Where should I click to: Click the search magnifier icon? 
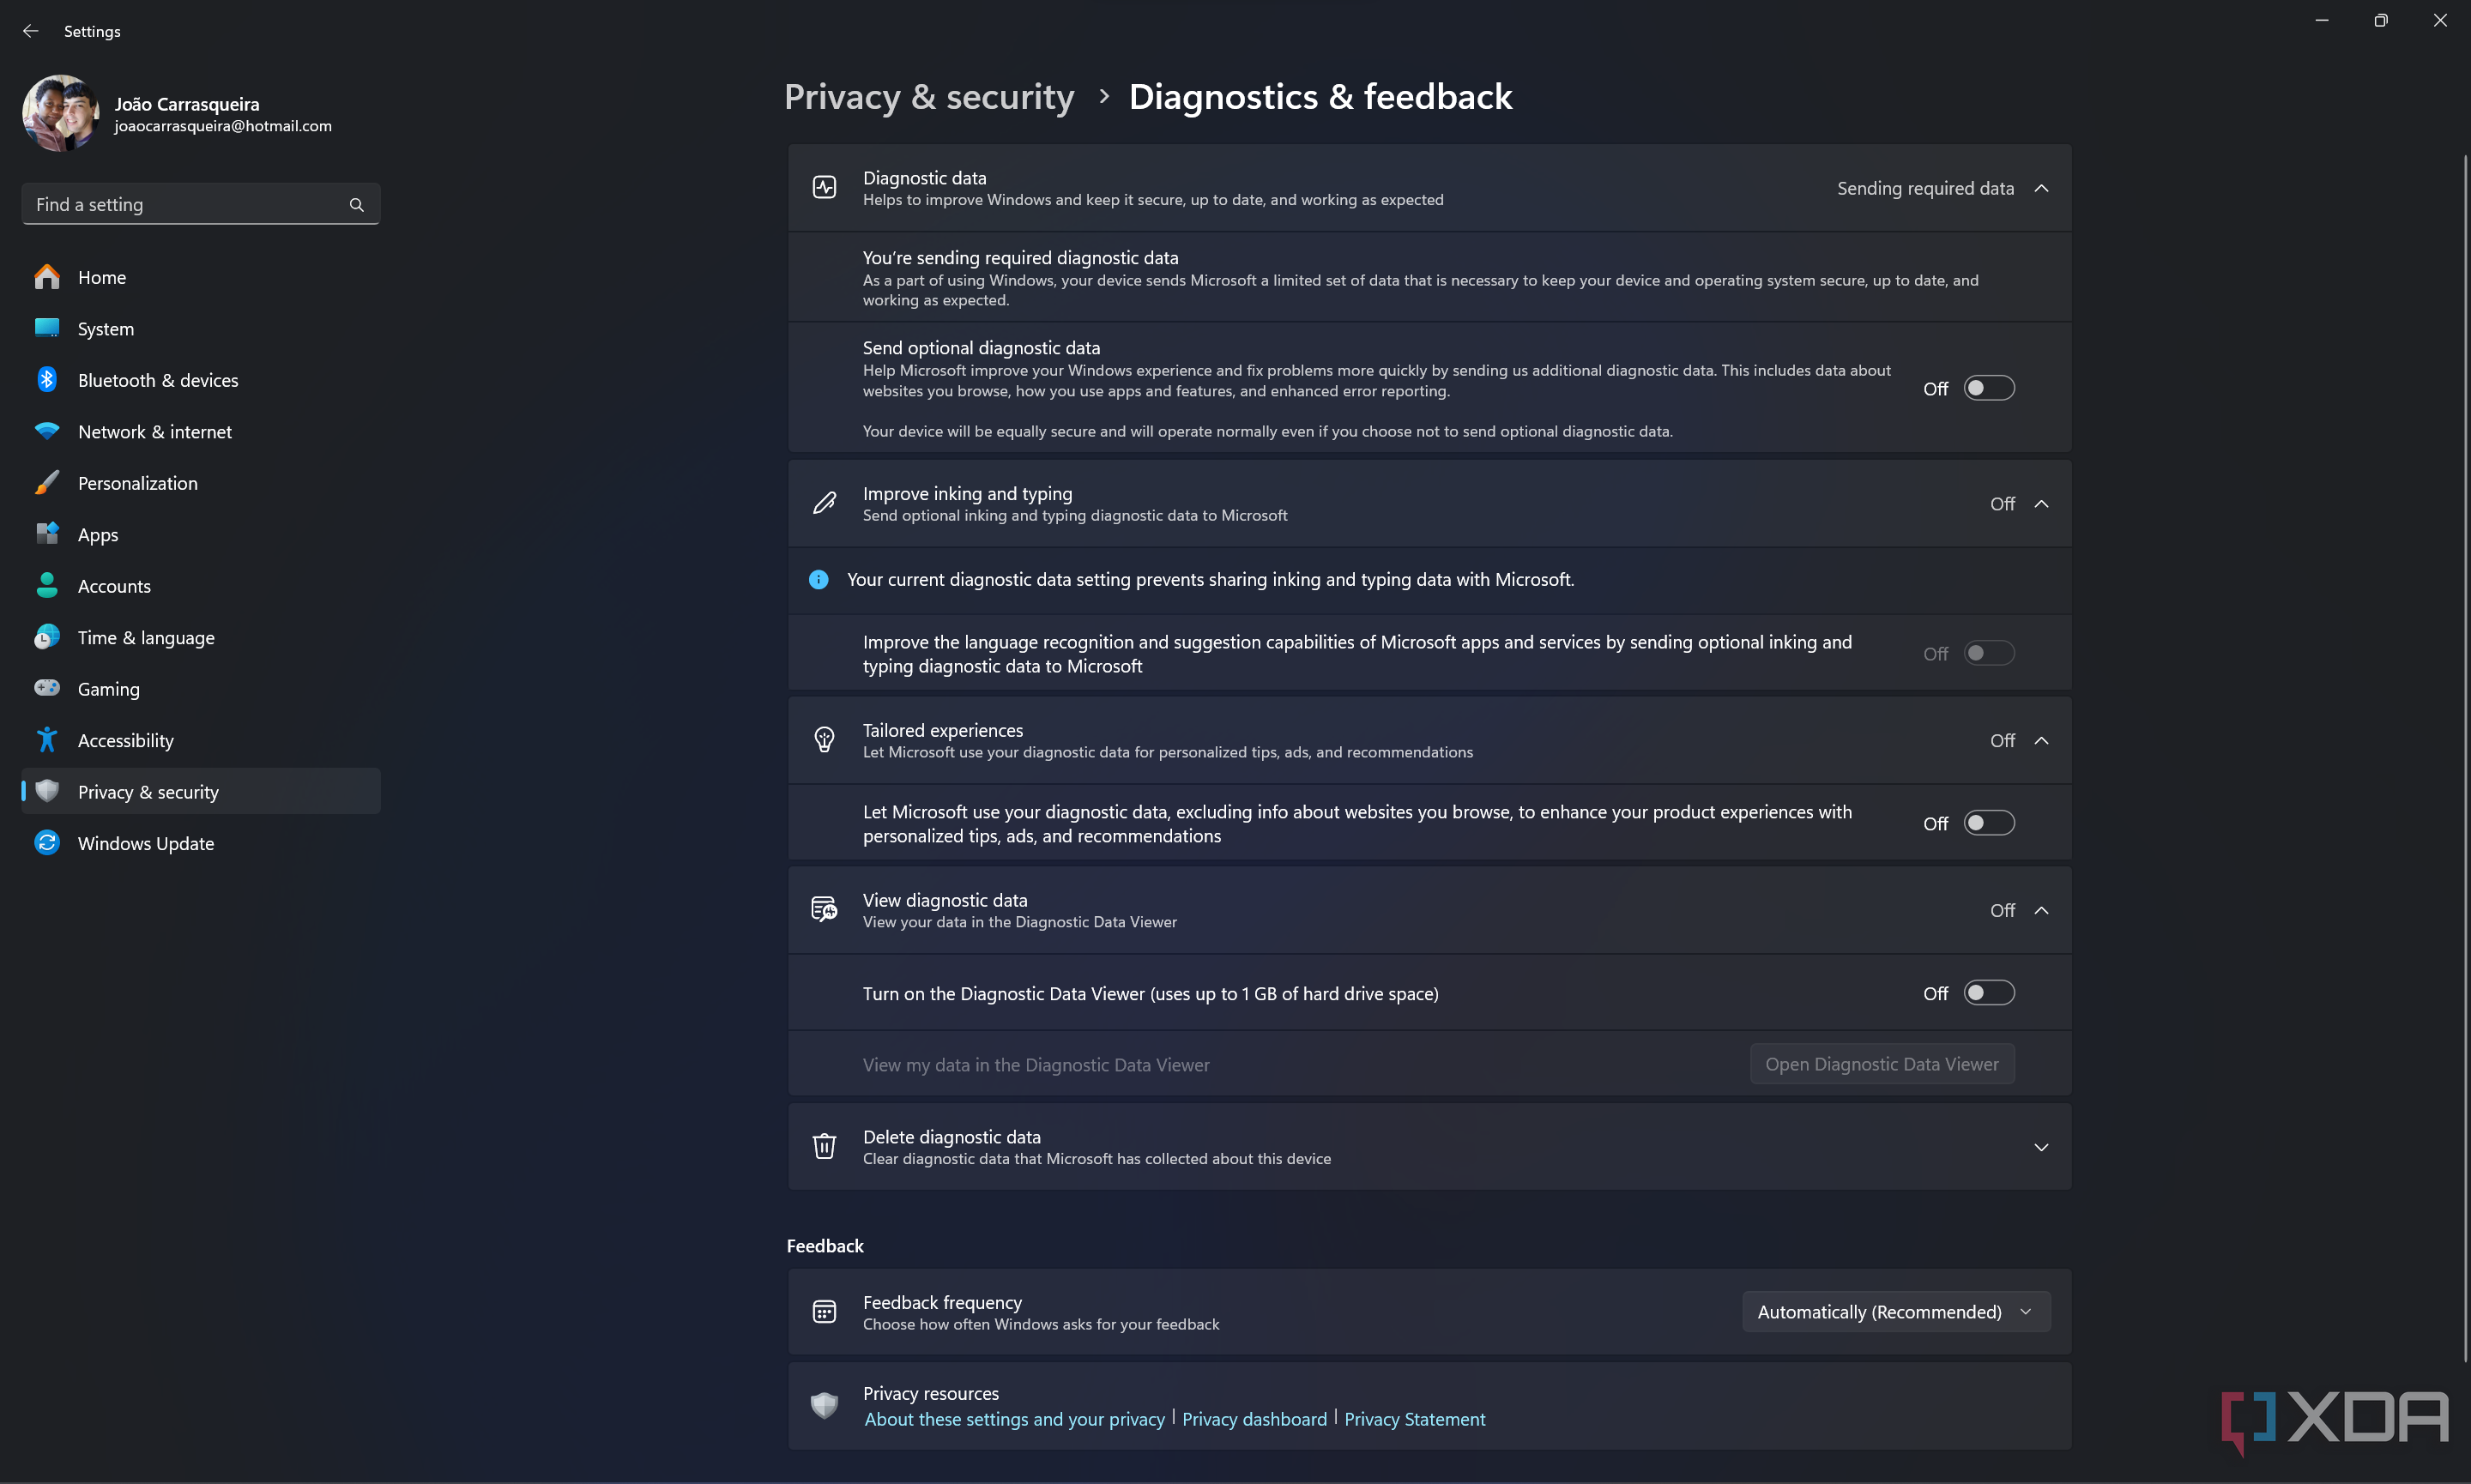coord(356,204)
